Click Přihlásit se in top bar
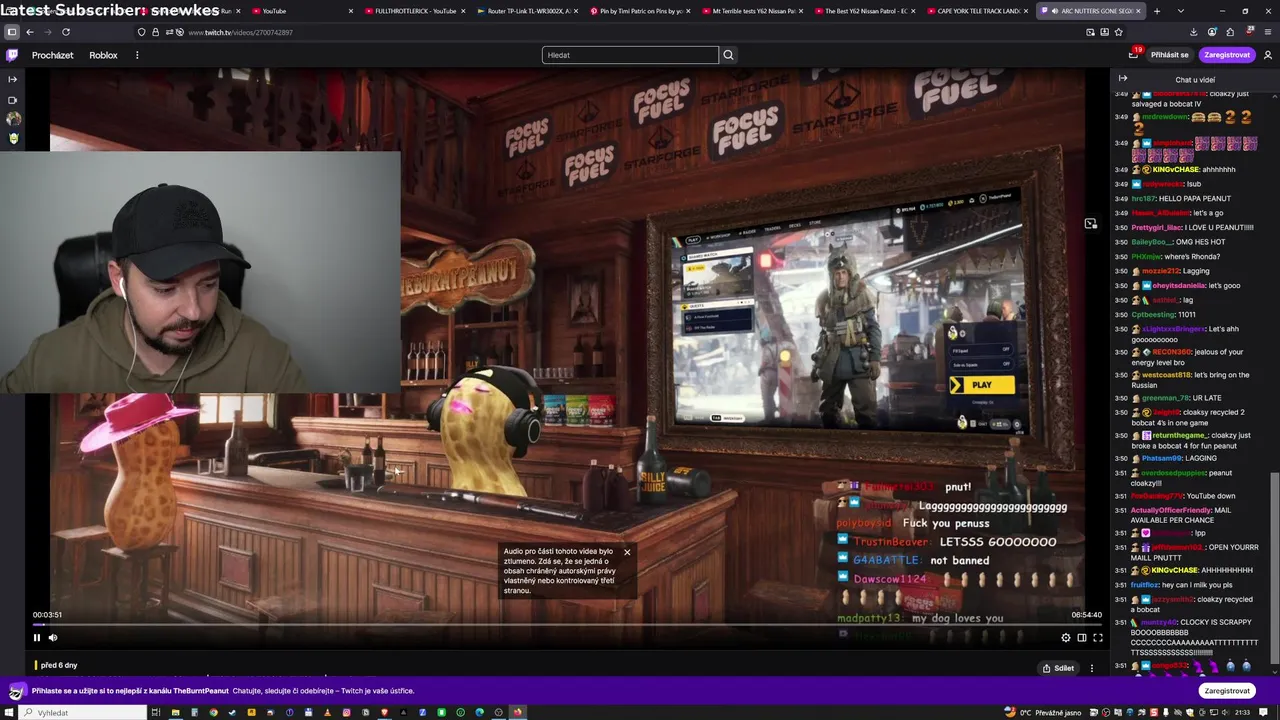Image resolution: width=1280 pixels, height=720 pixels. (x=1170, y=55)
